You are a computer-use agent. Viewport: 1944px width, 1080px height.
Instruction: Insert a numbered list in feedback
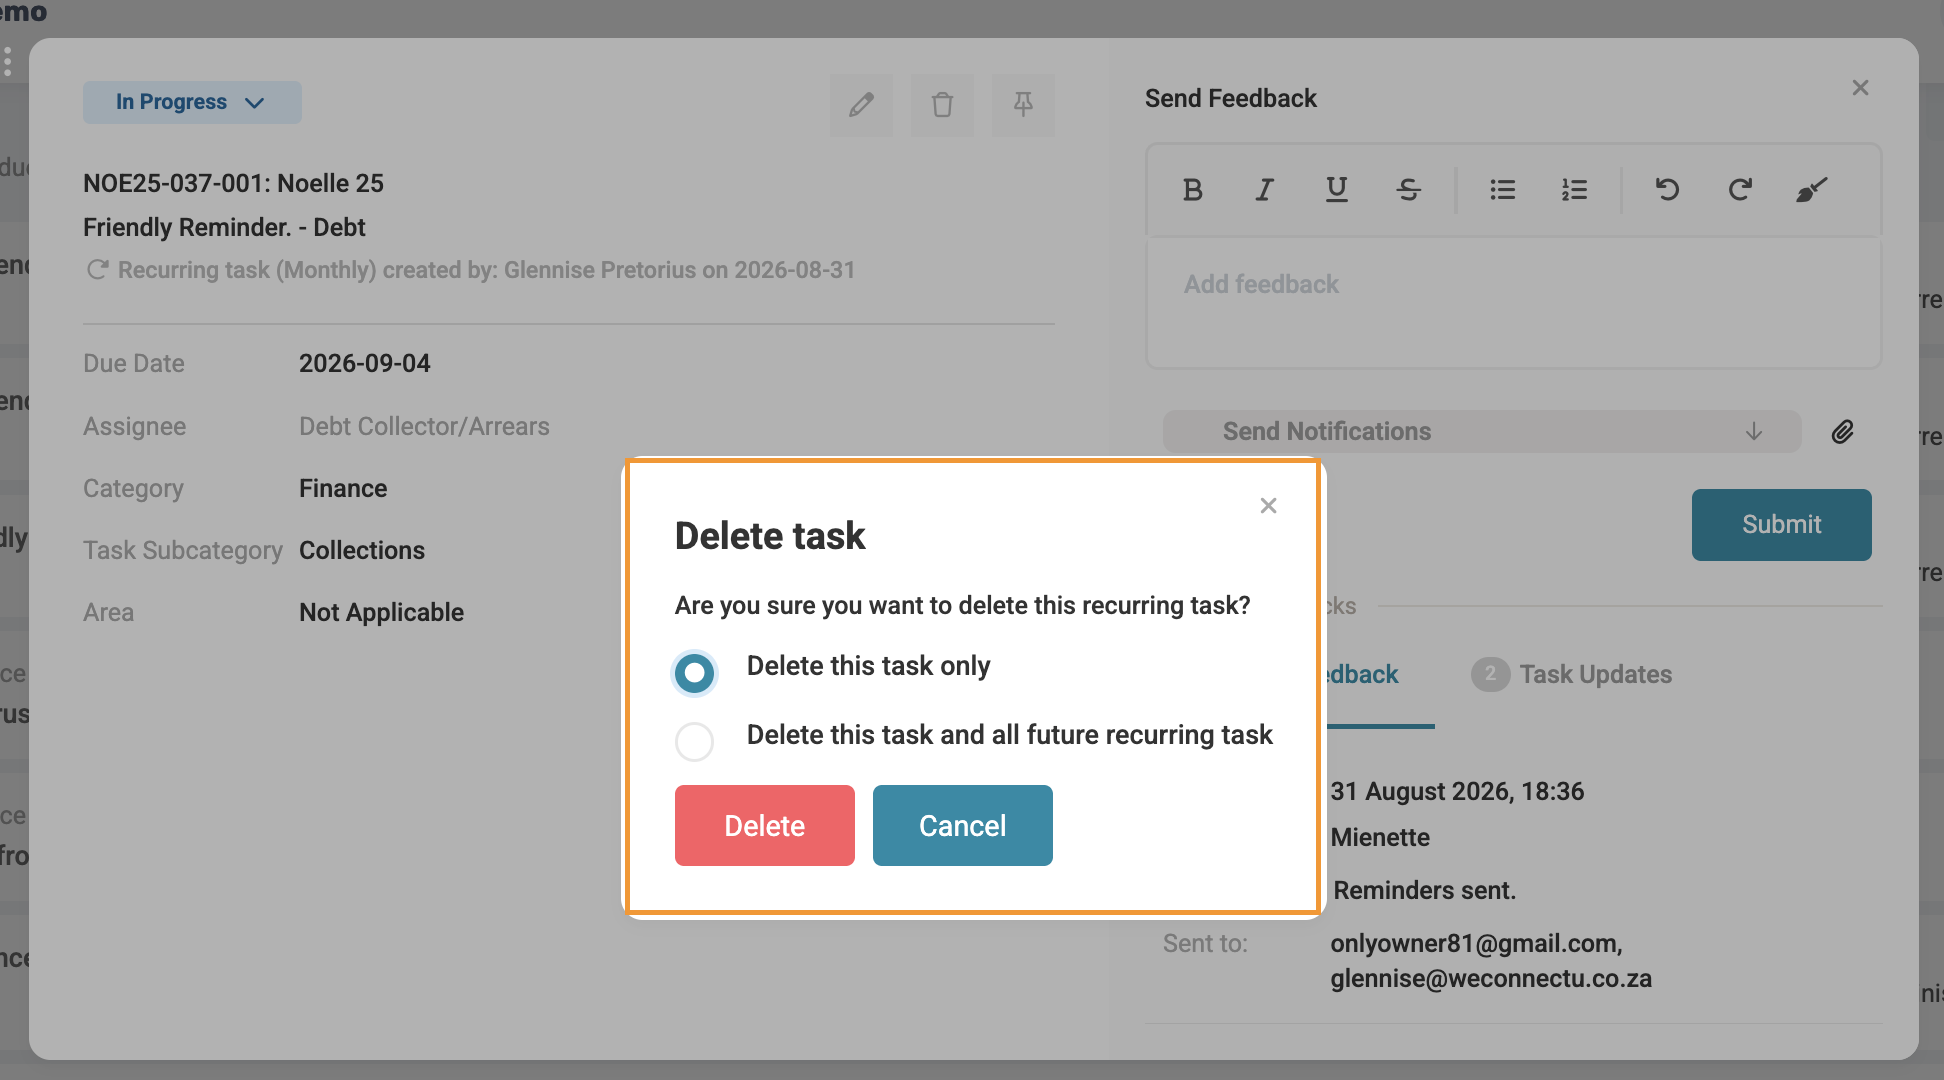(x=1574, y=189)
